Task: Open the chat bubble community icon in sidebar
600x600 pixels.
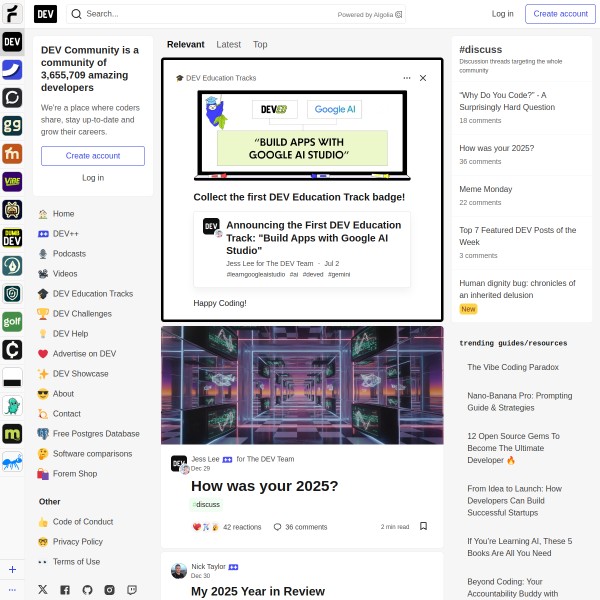Action: point(12,98)
